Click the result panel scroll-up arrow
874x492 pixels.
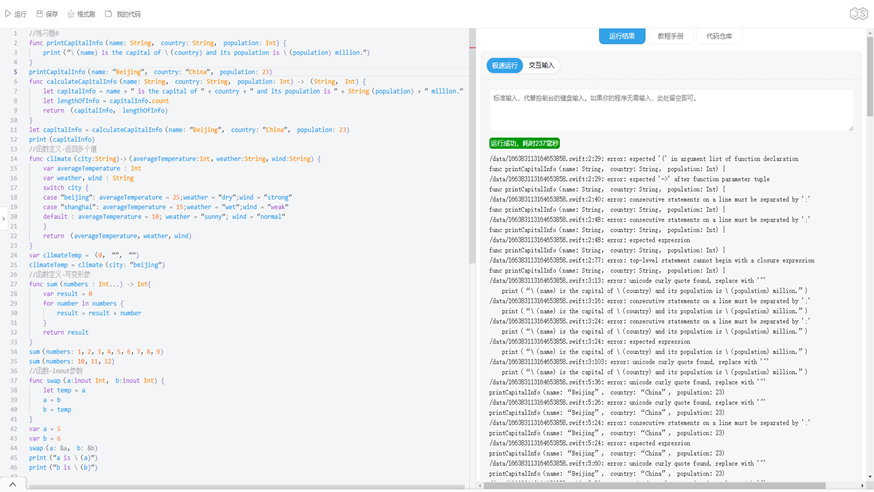coord(870,33)
